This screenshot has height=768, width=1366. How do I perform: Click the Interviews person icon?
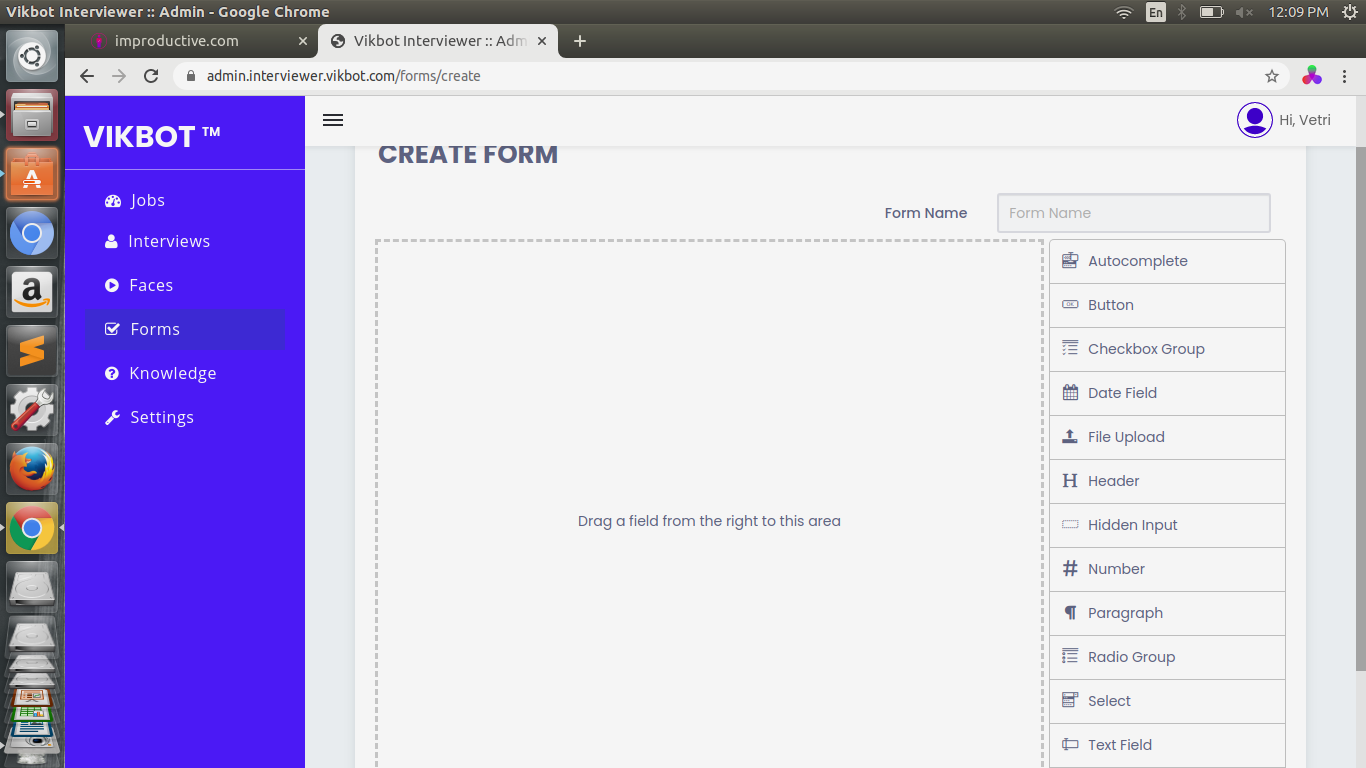[x=112, y=242]
